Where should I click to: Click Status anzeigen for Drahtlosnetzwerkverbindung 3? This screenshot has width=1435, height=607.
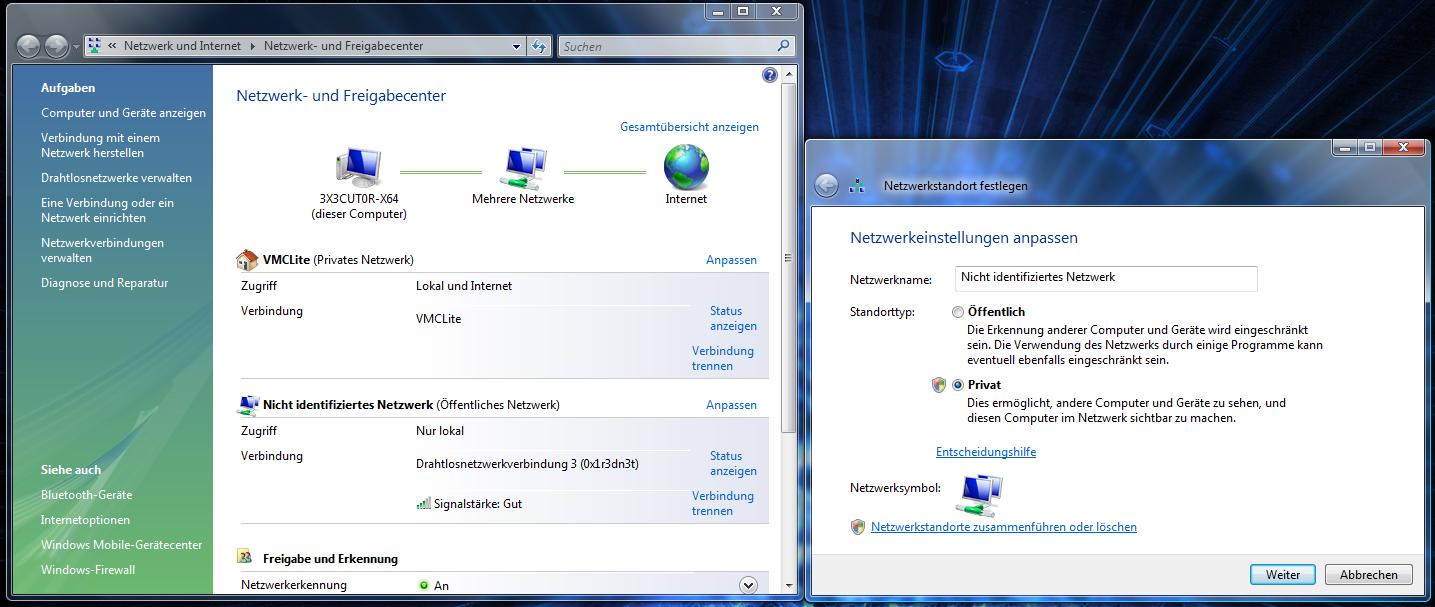point(733,463)
